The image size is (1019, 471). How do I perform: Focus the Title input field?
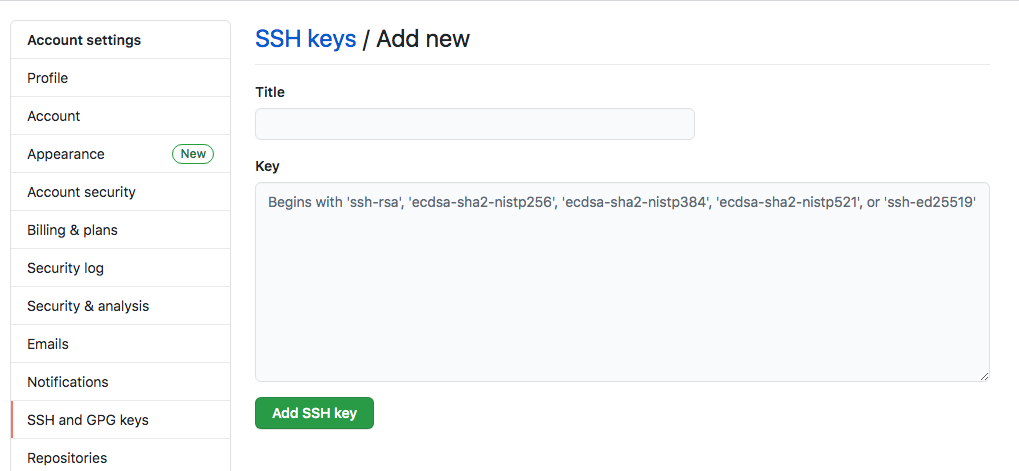[x=475, y=124]
